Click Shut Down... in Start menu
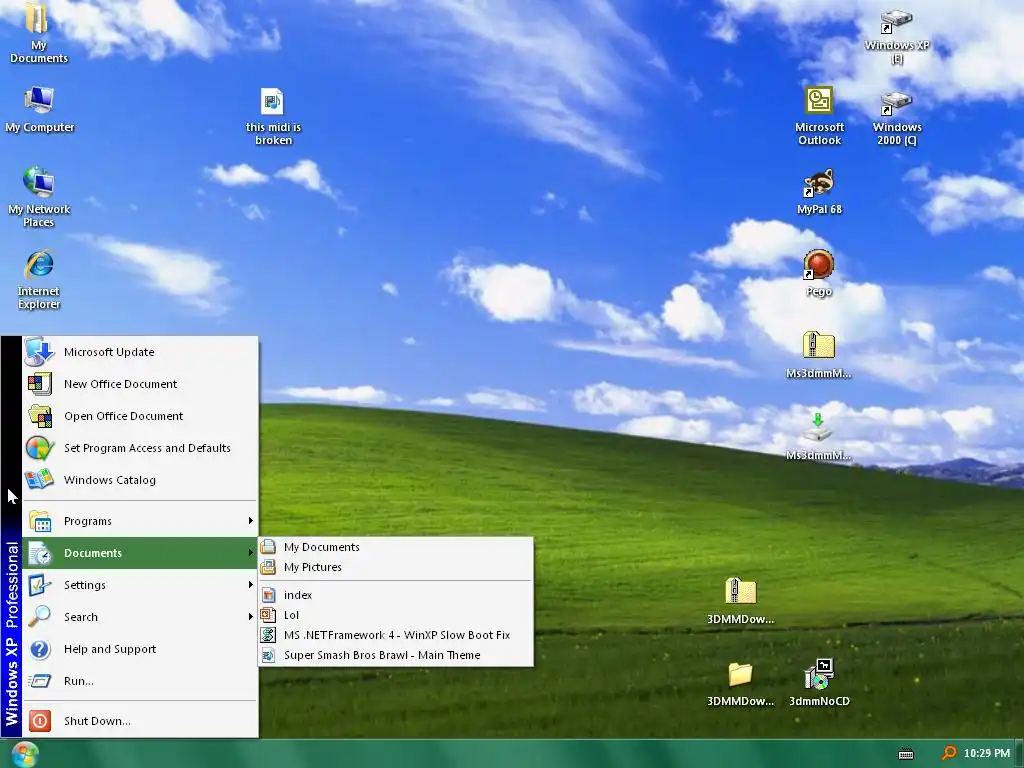This screenshot has width=1024, height=768. pyautogui.click(x=140, y=721)
